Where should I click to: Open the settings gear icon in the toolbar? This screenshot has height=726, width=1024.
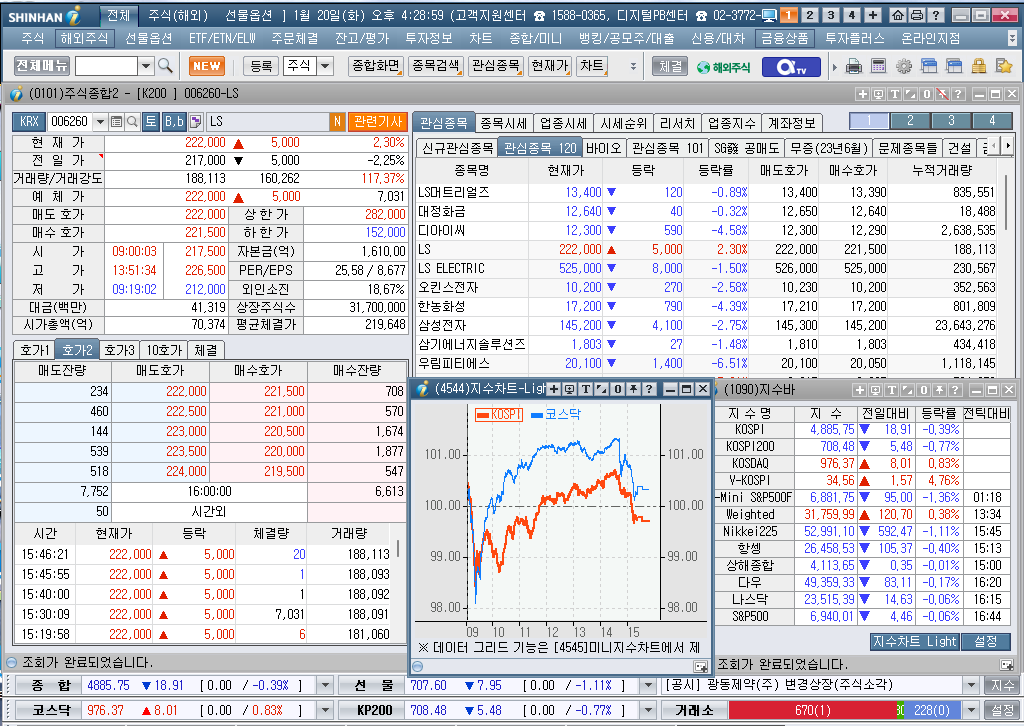pos(904,66)
